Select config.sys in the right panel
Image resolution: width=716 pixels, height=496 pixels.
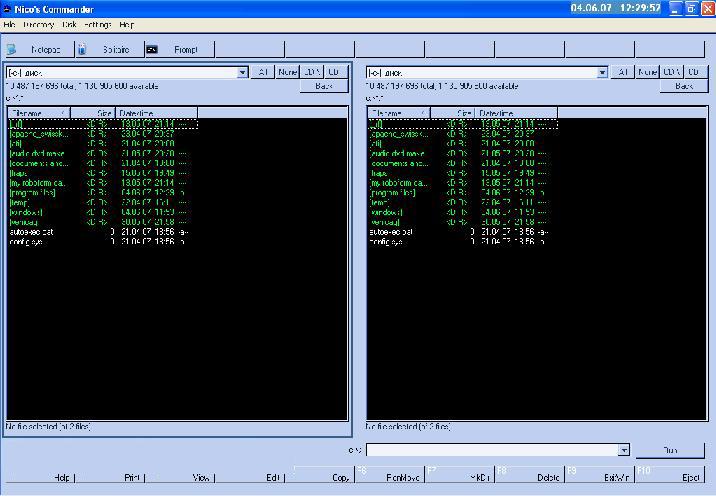click(x=386, y=242)
